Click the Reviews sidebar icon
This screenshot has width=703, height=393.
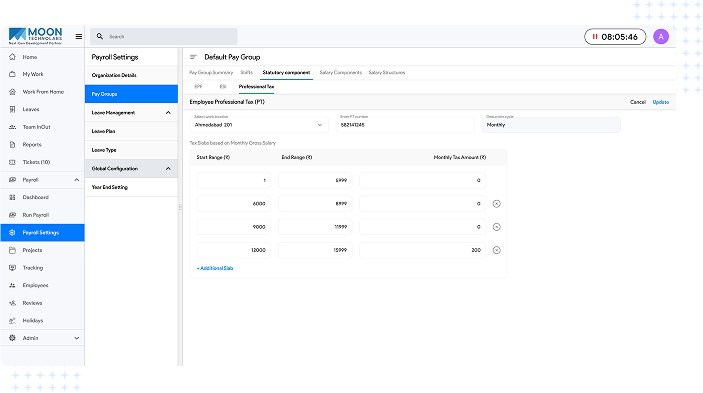(13, 303)
